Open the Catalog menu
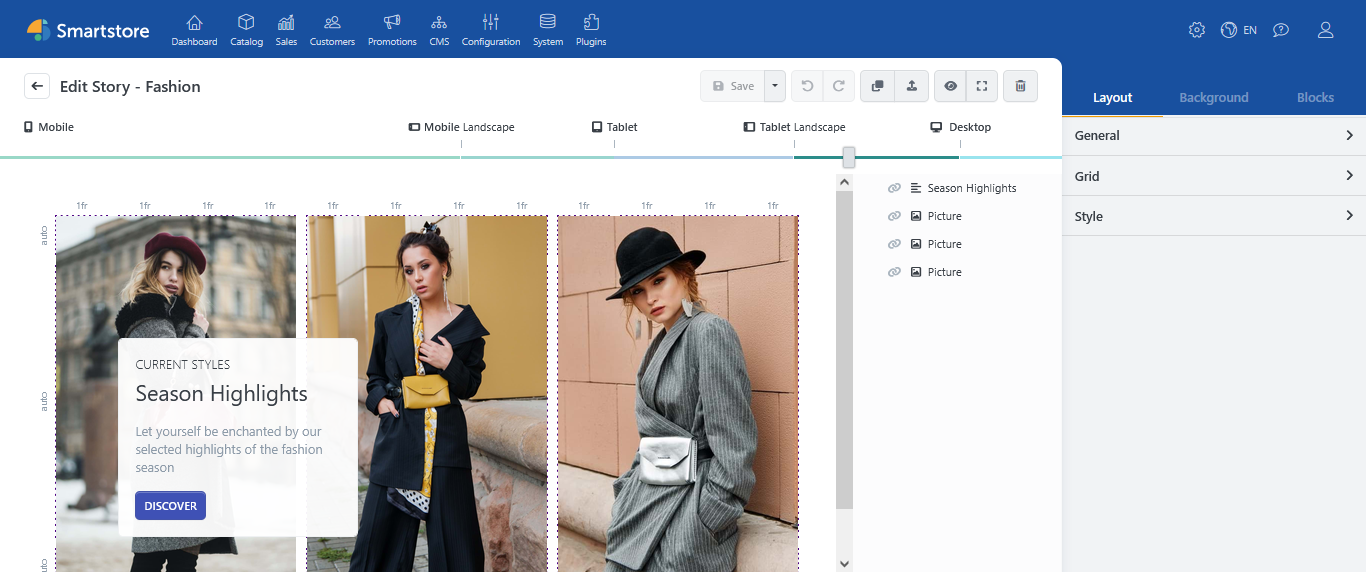1366x572 pixels. (x=246, y=30)
